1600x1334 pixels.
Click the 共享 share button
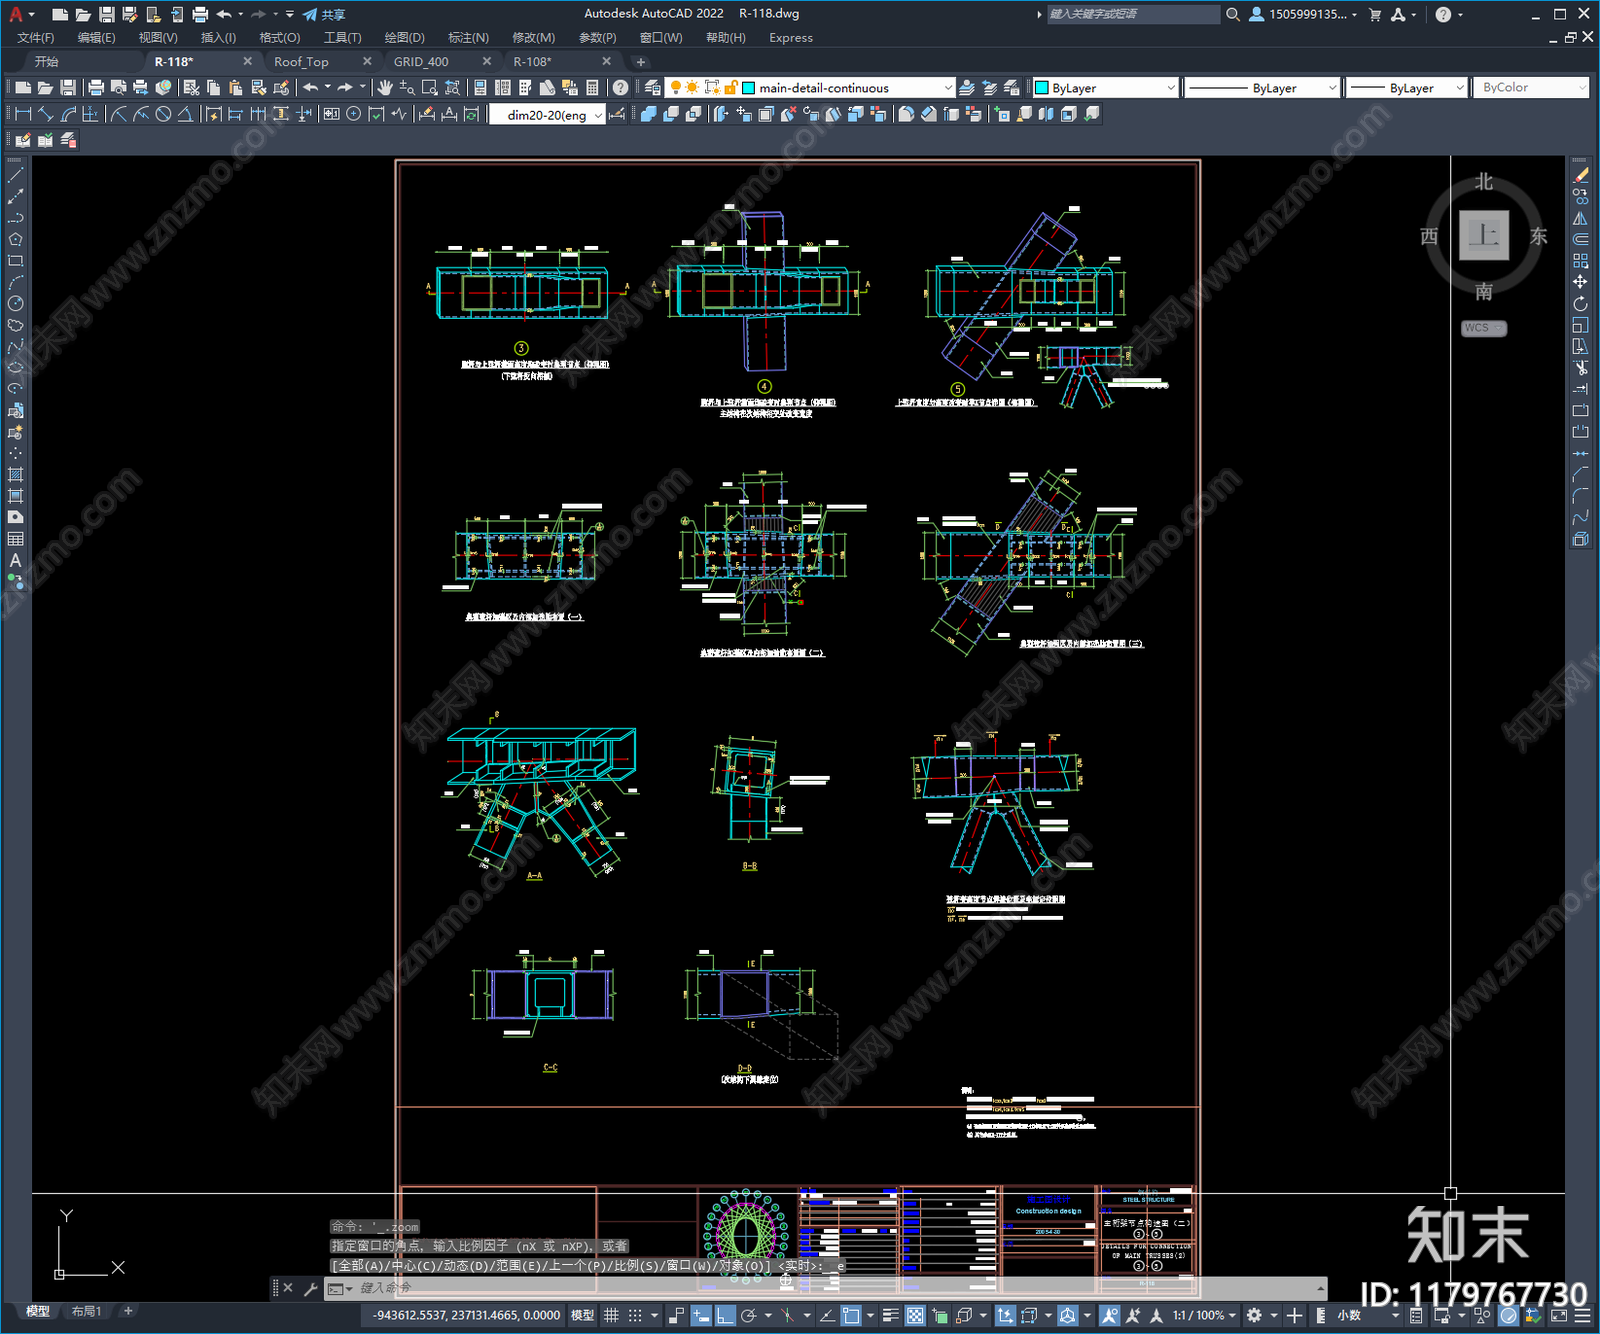tap(324, 14)
